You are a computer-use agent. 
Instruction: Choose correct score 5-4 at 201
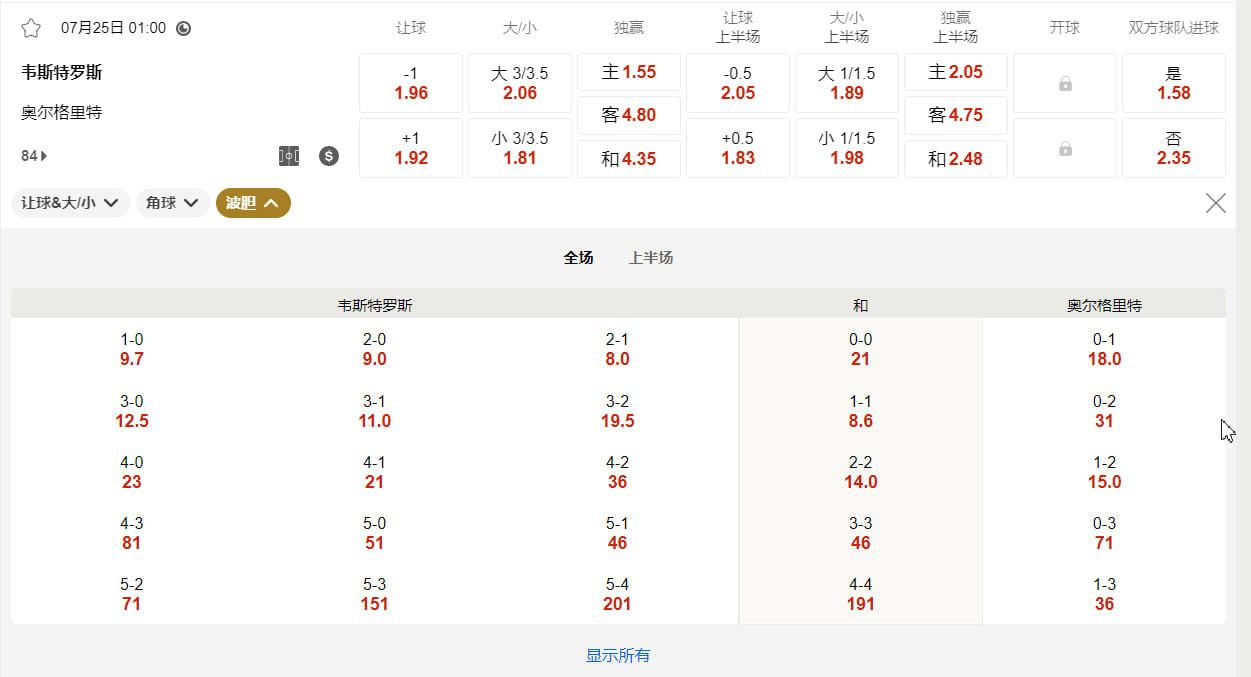[618, 594]
